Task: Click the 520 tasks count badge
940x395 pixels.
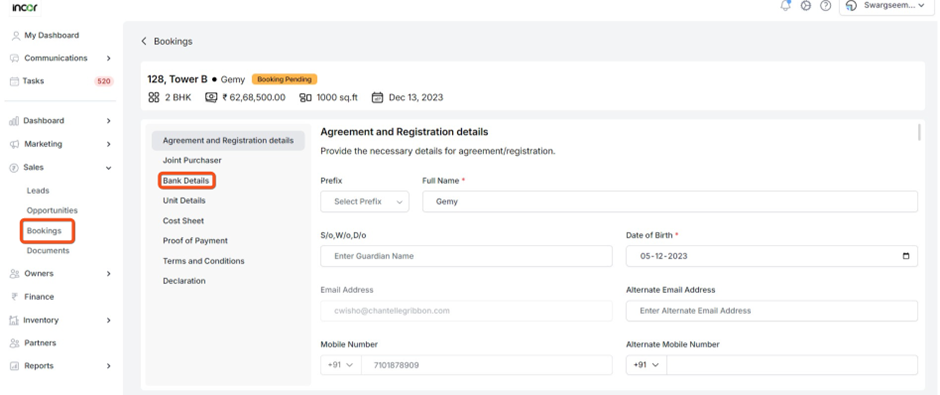Action: pyautogui.click(x=104, y=81)
